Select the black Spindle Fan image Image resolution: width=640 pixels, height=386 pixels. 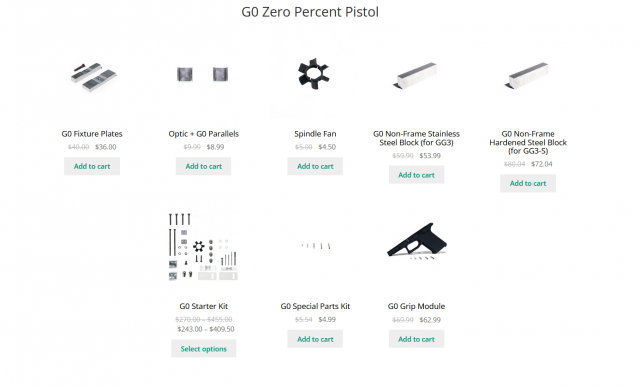(313, 73)
